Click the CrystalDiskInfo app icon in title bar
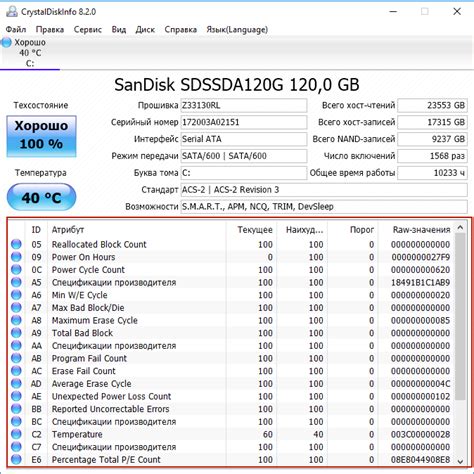The width and height of the screenshot is (474, 474). point(11,11)
